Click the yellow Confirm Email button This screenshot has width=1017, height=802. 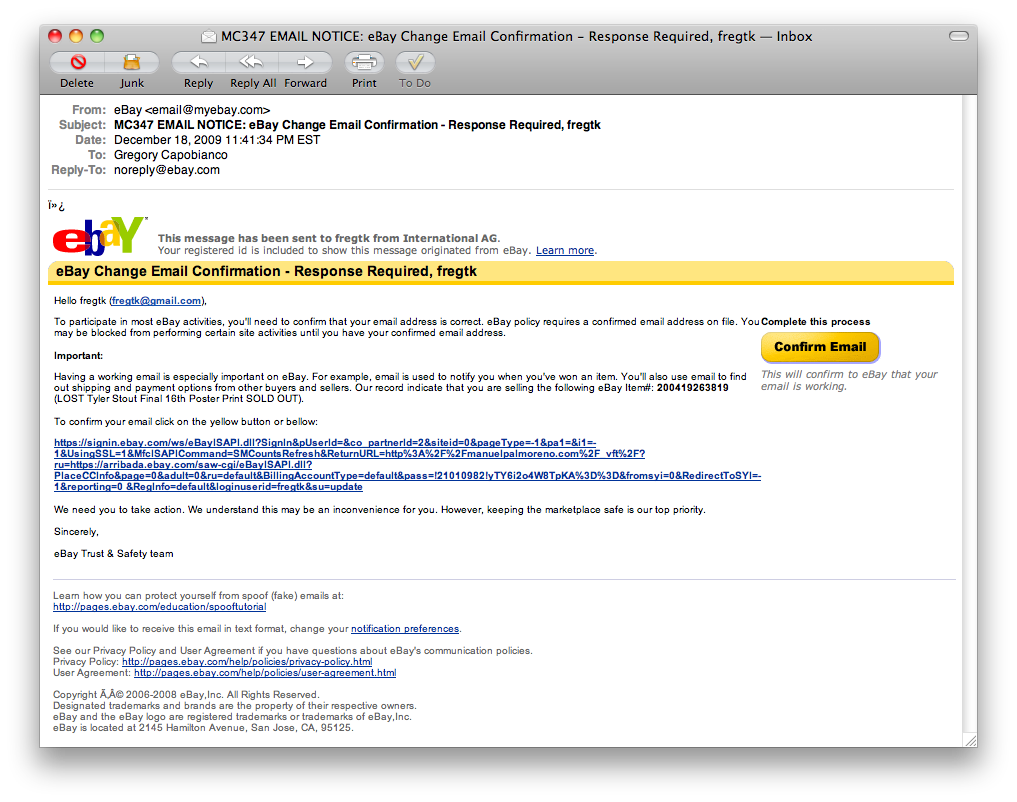820,347
